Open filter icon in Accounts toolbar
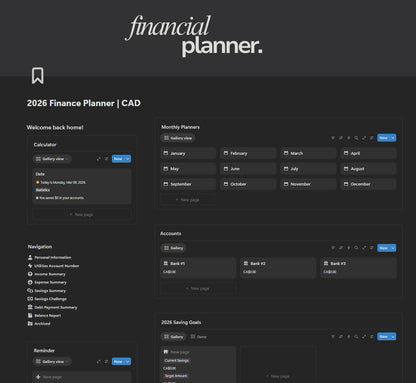 pos(333,248)
